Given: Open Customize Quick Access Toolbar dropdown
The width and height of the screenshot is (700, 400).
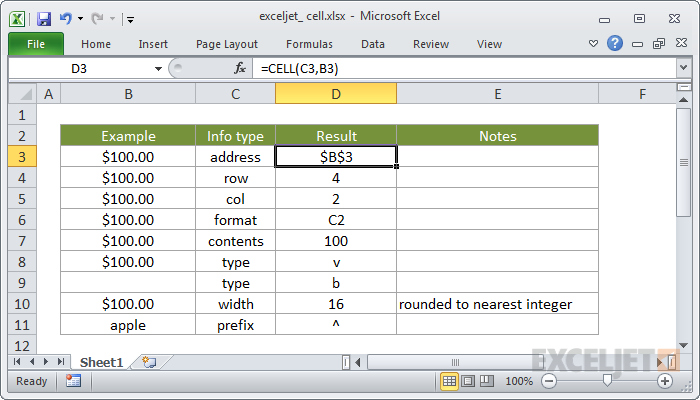Looking at the screenshot, I should point(130,19).
